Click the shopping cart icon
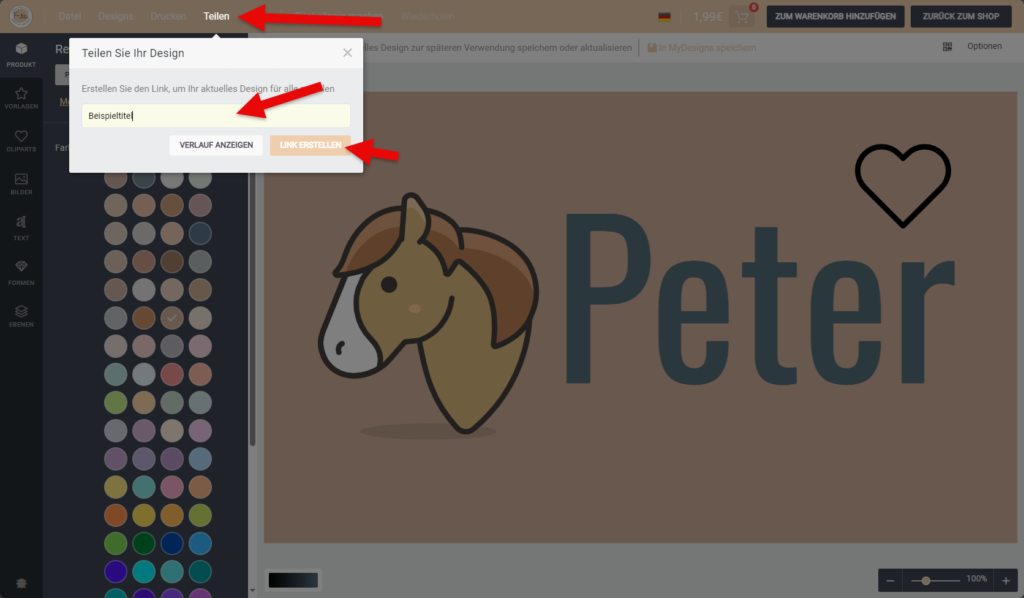 [x=741, y=17]
